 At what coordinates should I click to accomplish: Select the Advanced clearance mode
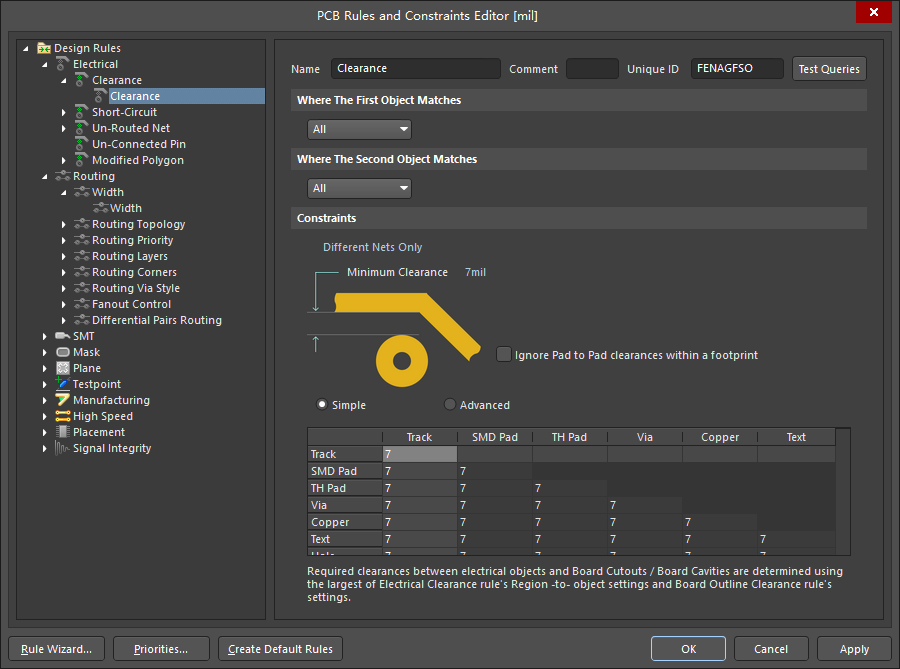click(450, 404)
